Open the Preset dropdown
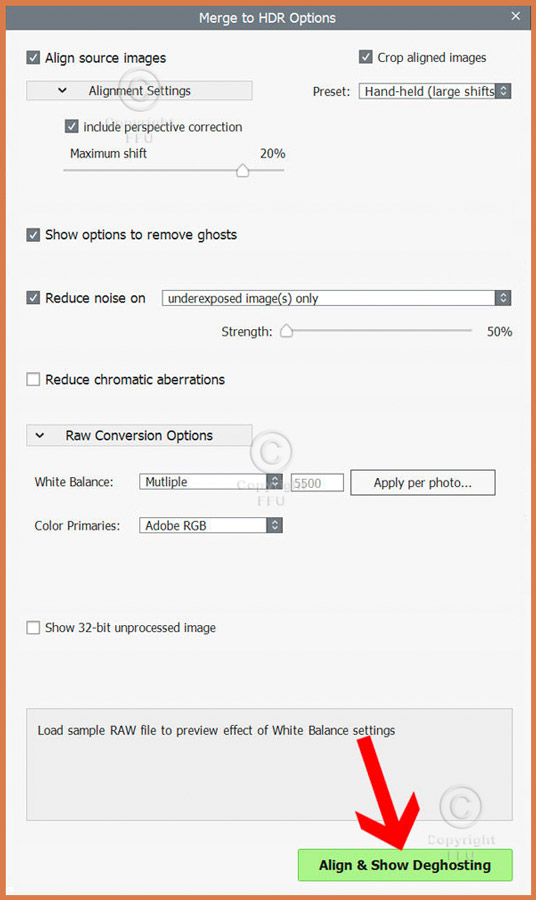Viewport: 536px width, 900px height. (x=434, y=91)
